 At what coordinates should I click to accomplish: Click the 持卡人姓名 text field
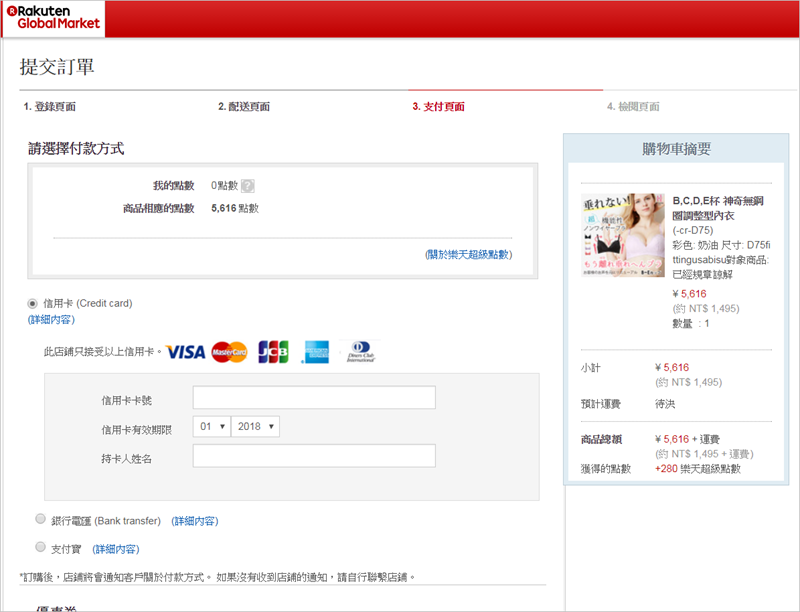point(314,457)
